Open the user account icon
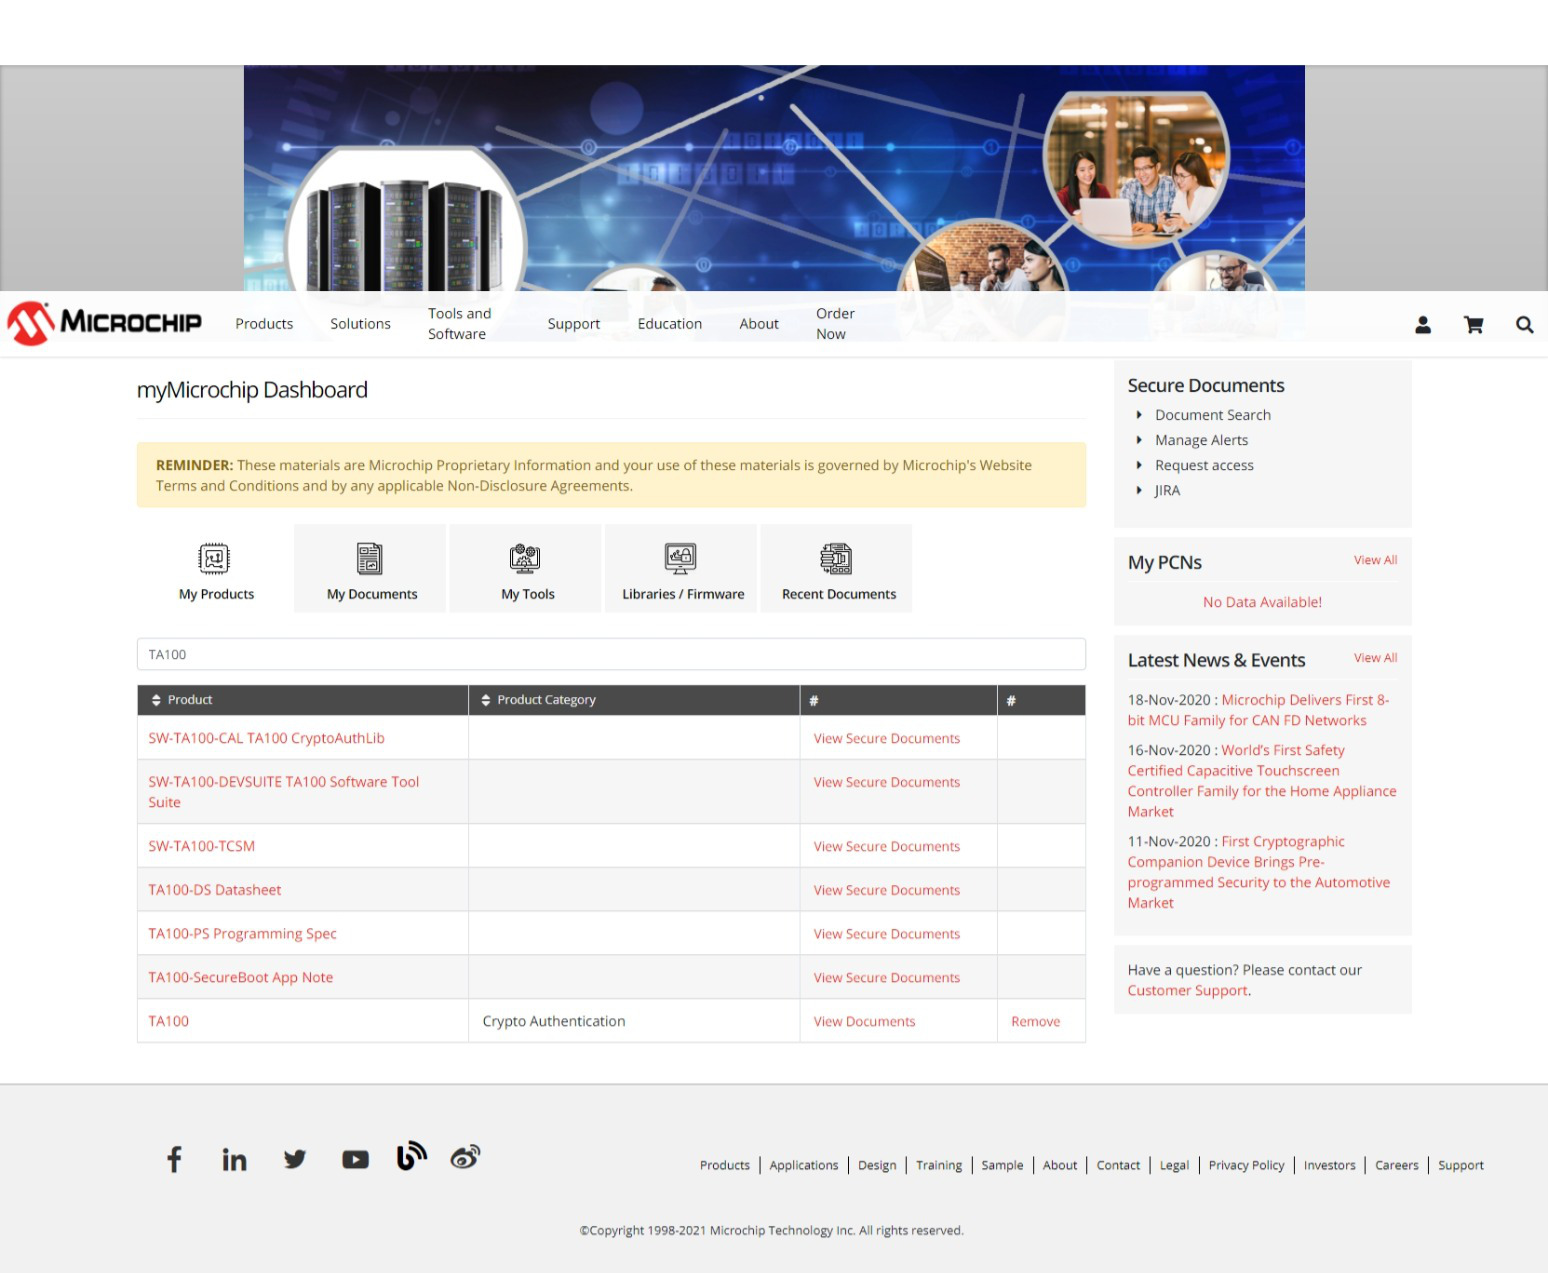This screenshot has height=1273, width=1548. coord(1423,325)
